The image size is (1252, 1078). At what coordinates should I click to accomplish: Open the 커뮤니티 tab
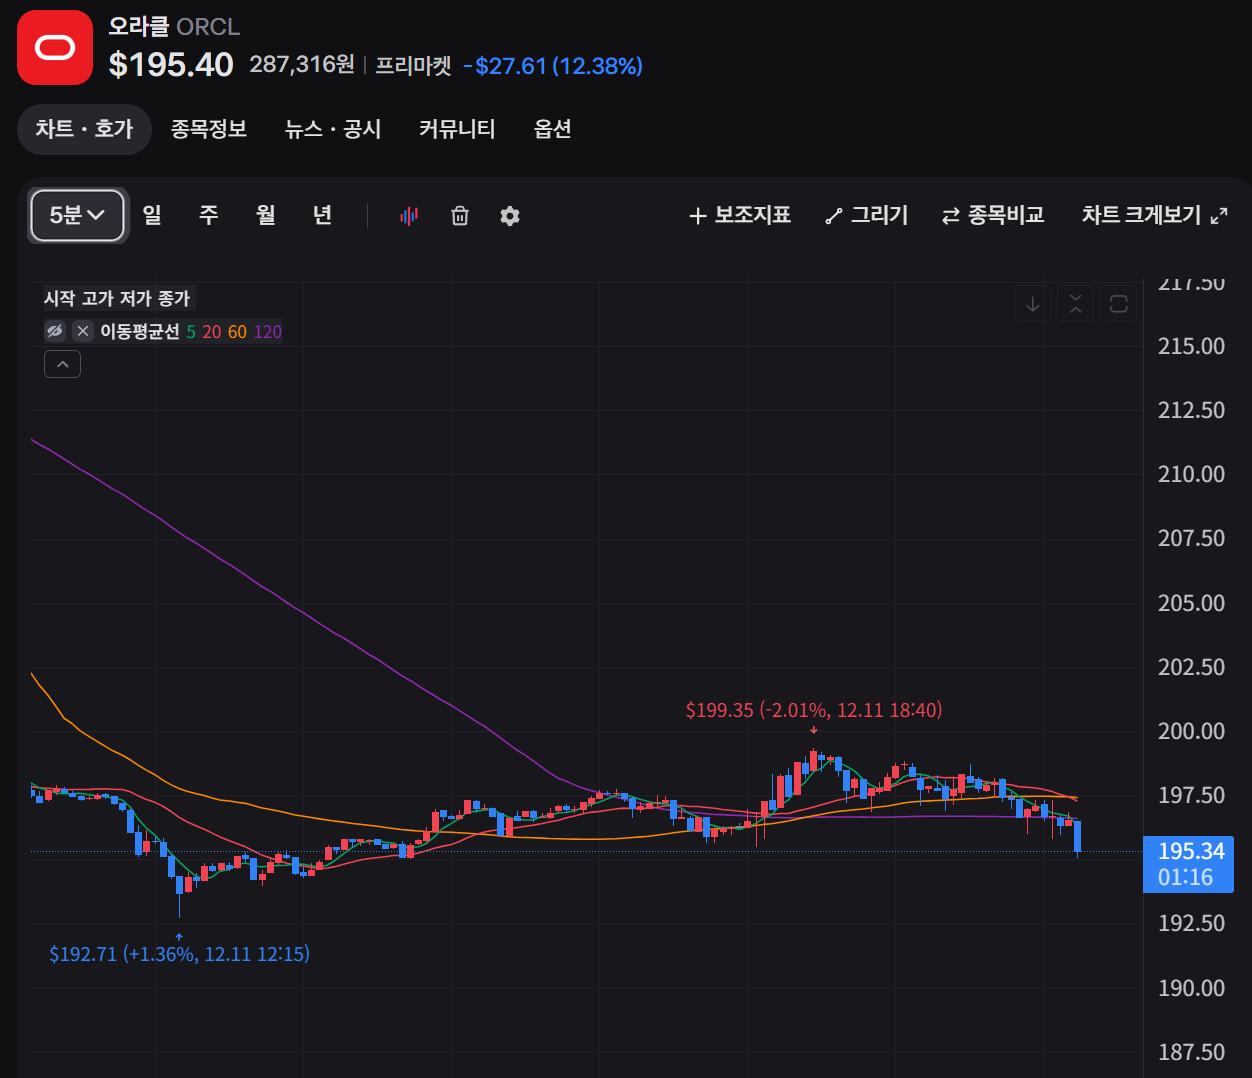click(x=457, y=129)
